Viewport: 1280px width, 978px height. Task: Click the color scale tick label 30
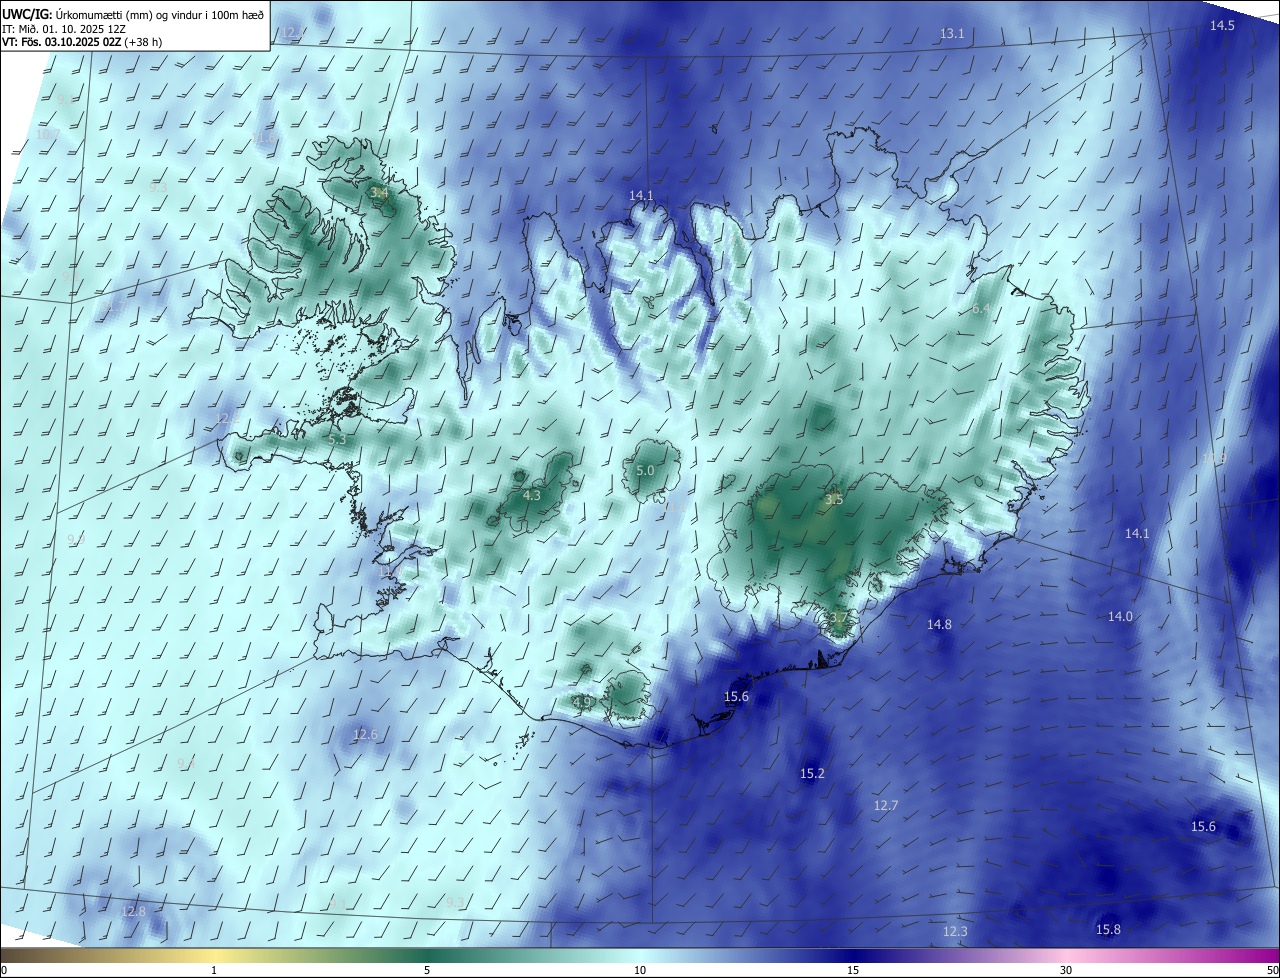[1066, 970]
